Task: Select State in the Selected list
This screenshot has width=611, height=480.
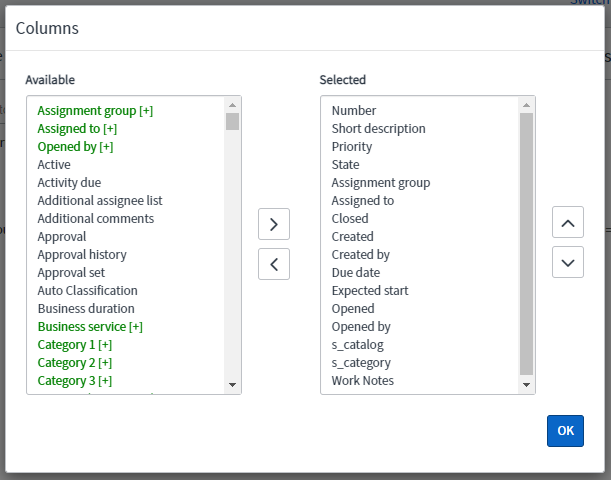Action: pos(345,164)
